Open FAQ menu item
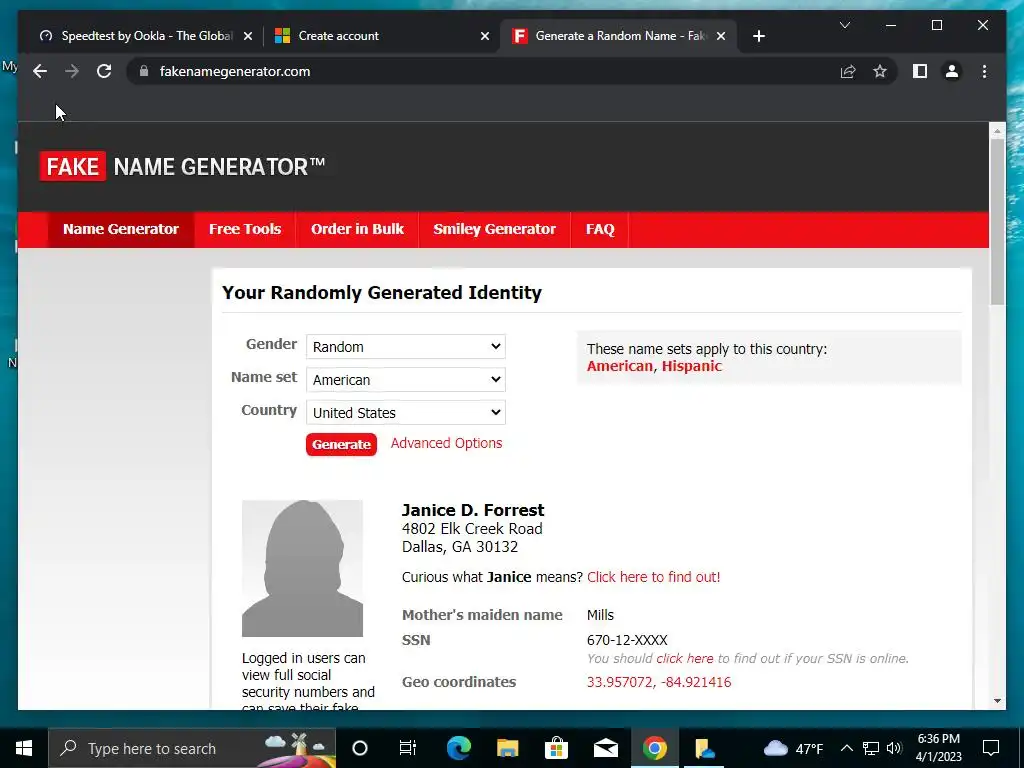 [x=600, y=229]
